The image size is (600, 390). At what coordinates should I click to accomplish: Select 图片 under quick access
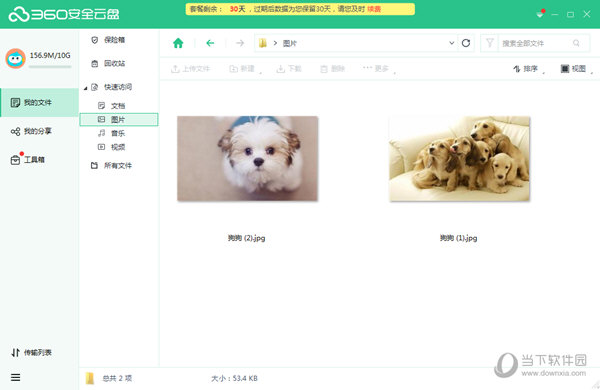pyautogui.click(x=119, y=119)
